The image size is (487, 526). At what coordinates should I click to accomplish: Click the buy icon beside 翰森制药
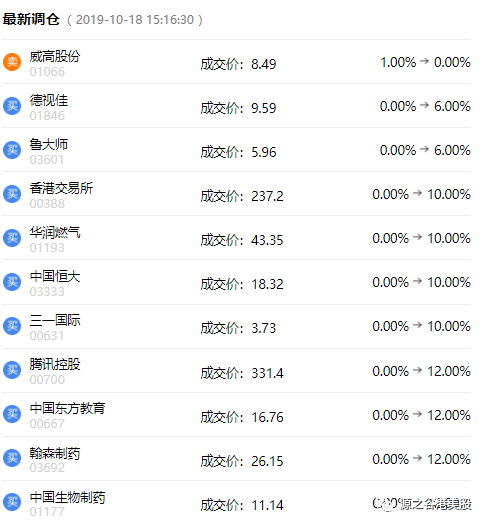pos(12,458)
